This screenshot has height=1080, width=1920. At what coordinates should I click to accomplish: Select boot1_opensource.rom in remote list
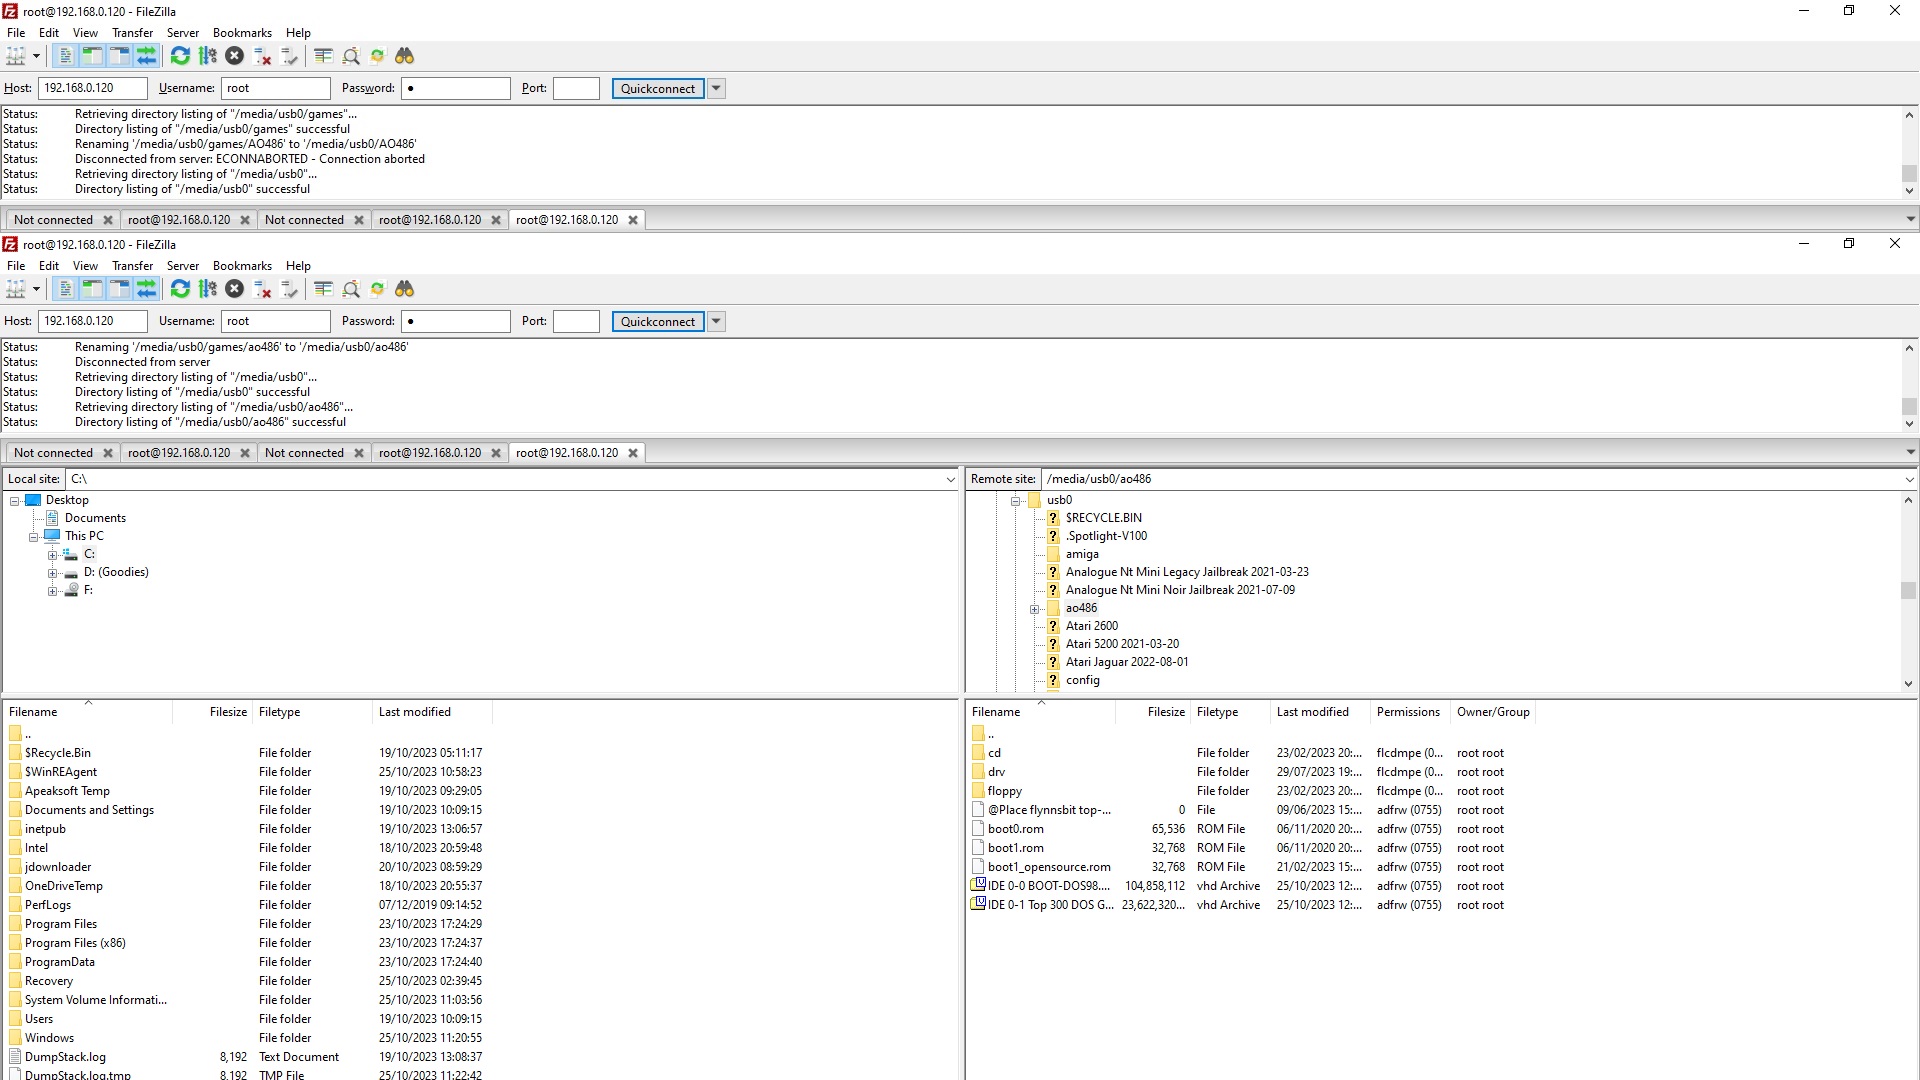tap(1049, 867)
